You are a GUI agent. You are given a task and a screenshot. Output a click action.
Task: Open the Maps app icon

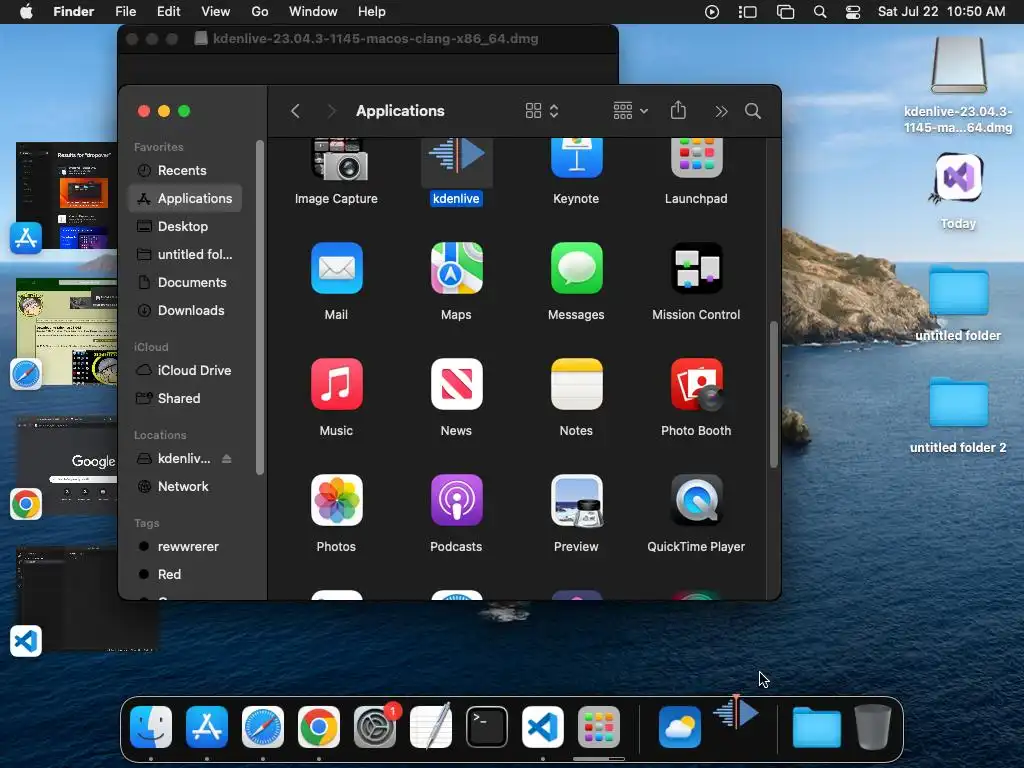[x=456, y=268]
